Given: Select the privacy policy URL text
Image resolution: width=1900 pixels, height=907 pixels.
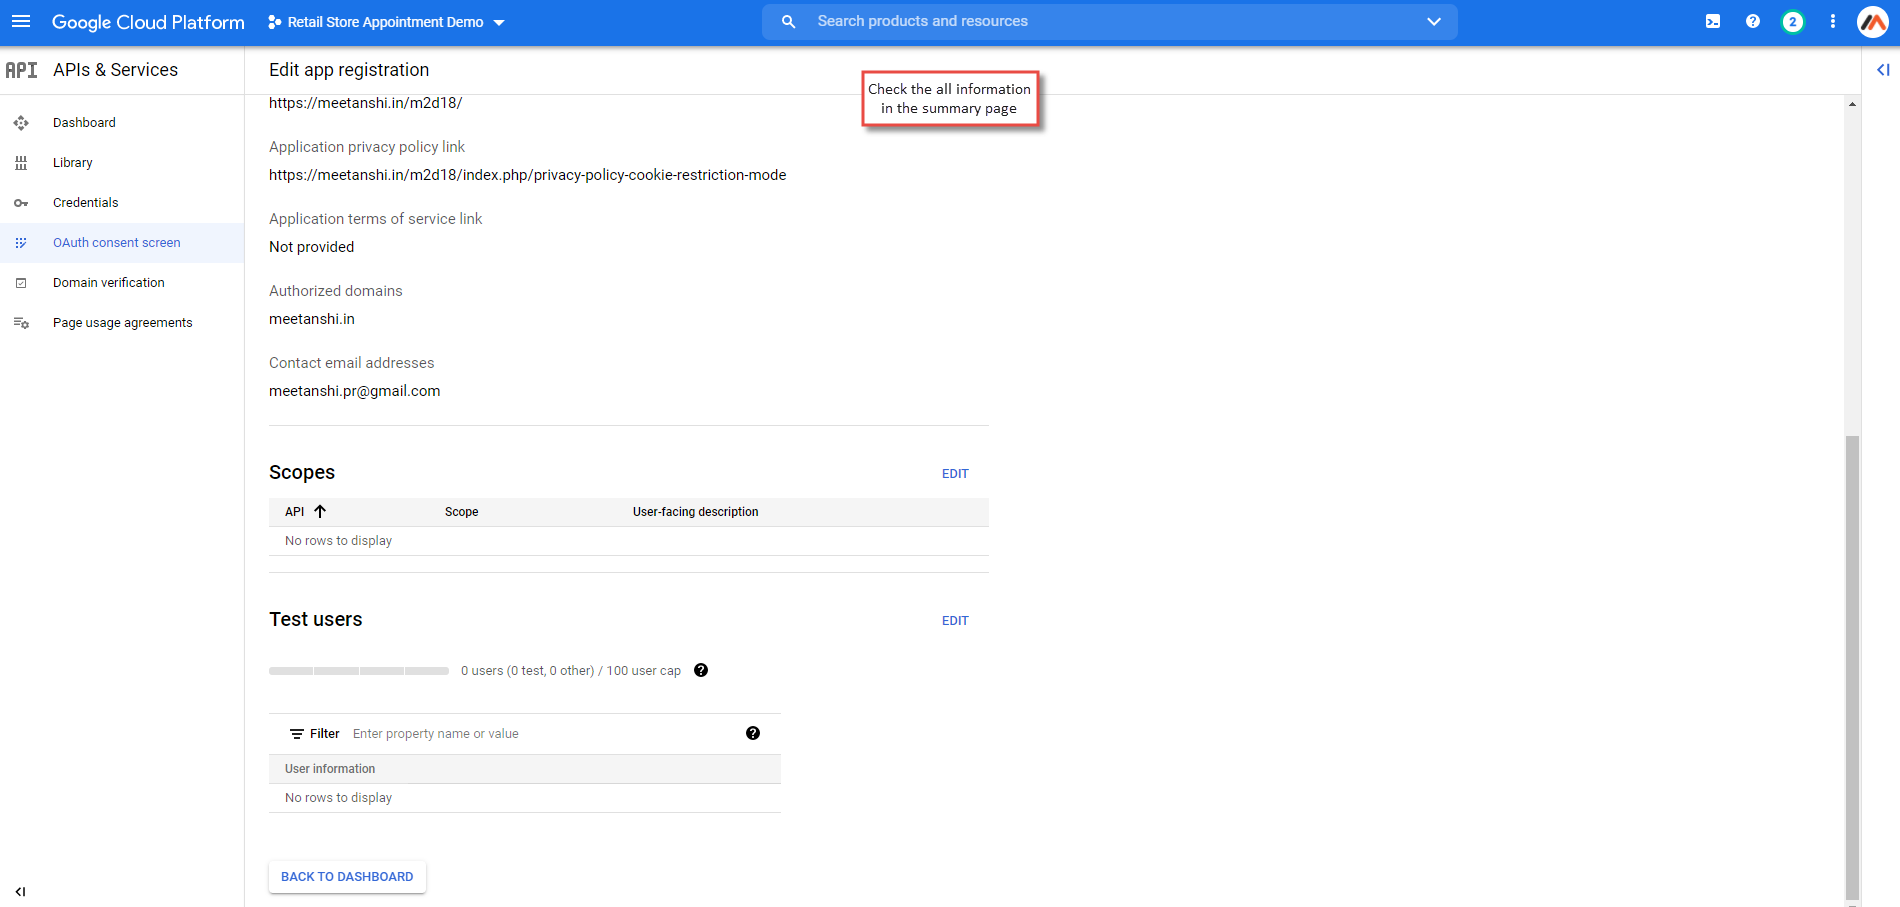Looking at the screenshot, I should [x=527, y=175].
